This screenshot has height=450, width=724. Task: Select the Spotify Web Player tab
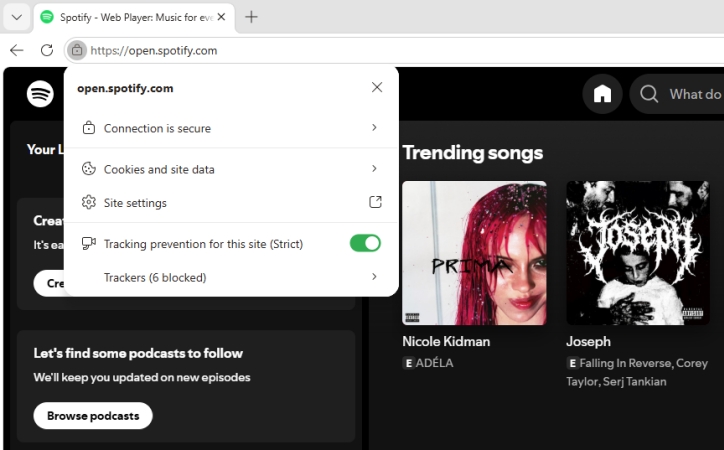click(x=134, y=18)
